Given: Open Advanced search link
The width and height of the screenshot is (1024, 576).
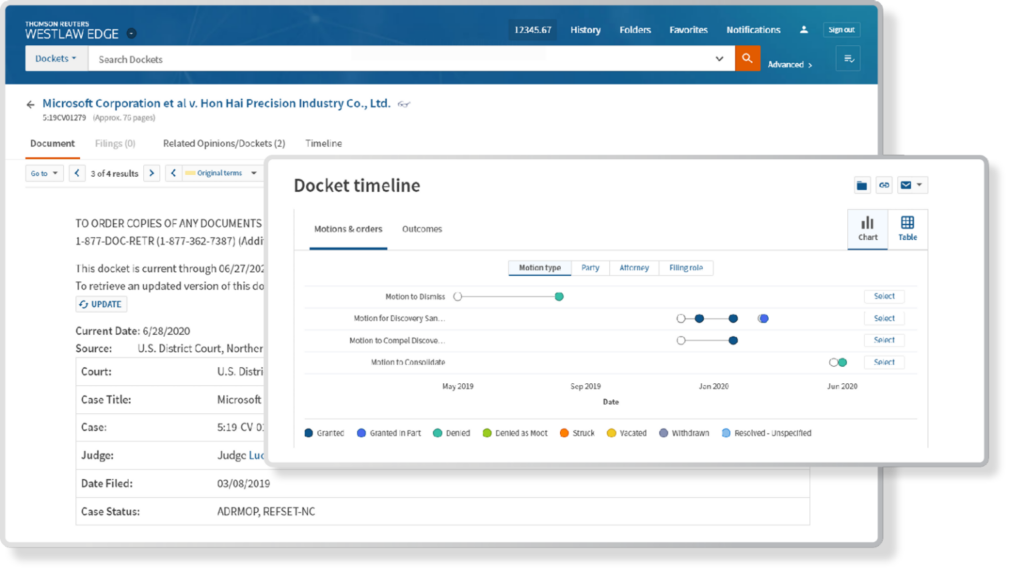Looking at the screenshot, I should [x=790, y=65].
